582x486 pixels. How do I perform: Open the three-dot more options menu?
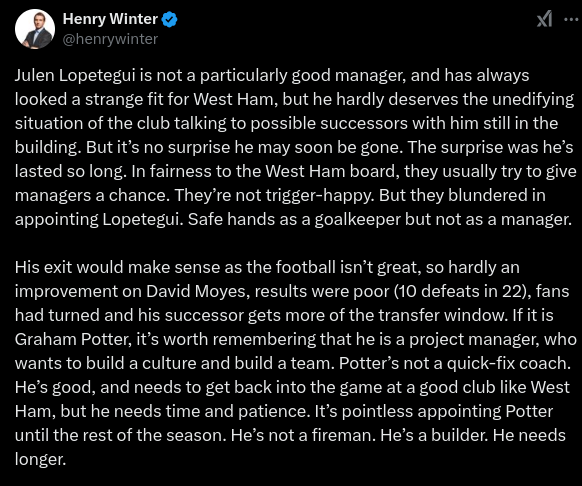click(x=570, y=19)
